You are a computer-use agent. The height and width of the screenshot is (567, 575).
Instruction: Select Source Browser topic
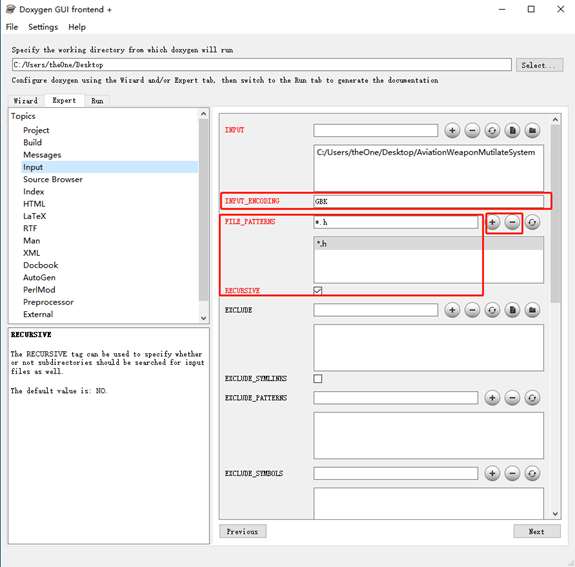pos(53,179)
